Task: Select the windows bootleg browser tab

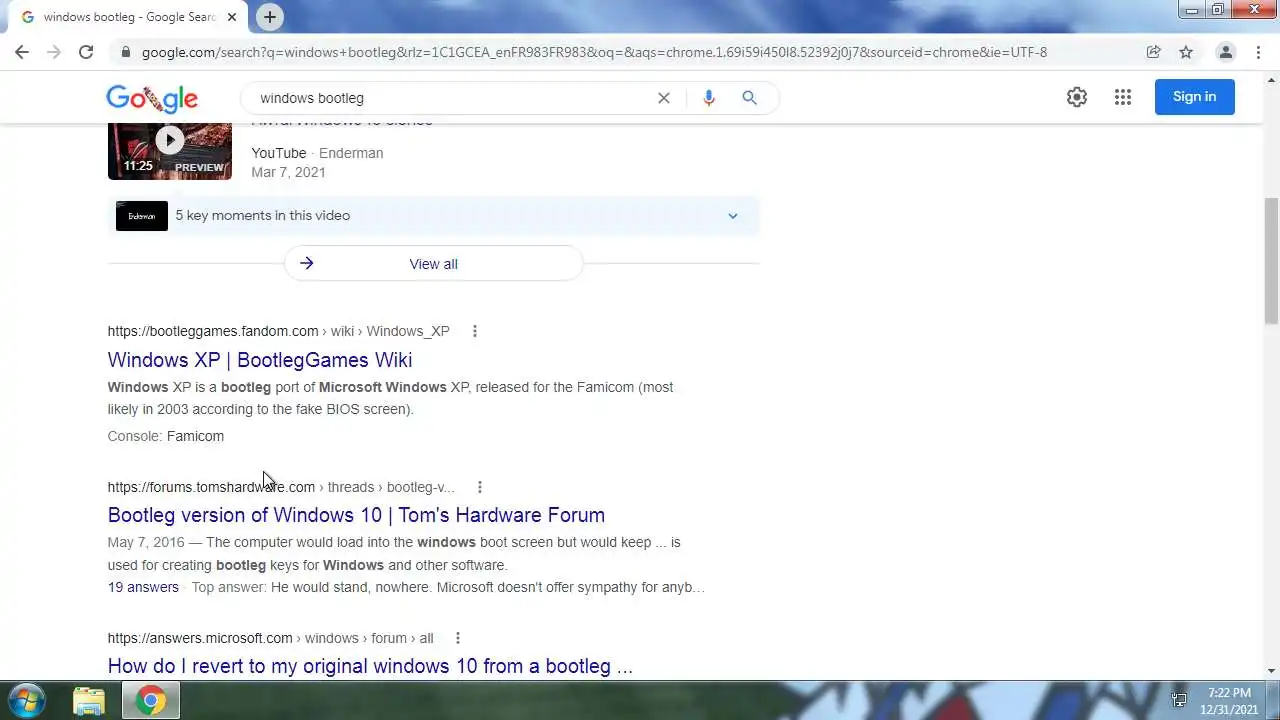Action: [x=130, y=17]
